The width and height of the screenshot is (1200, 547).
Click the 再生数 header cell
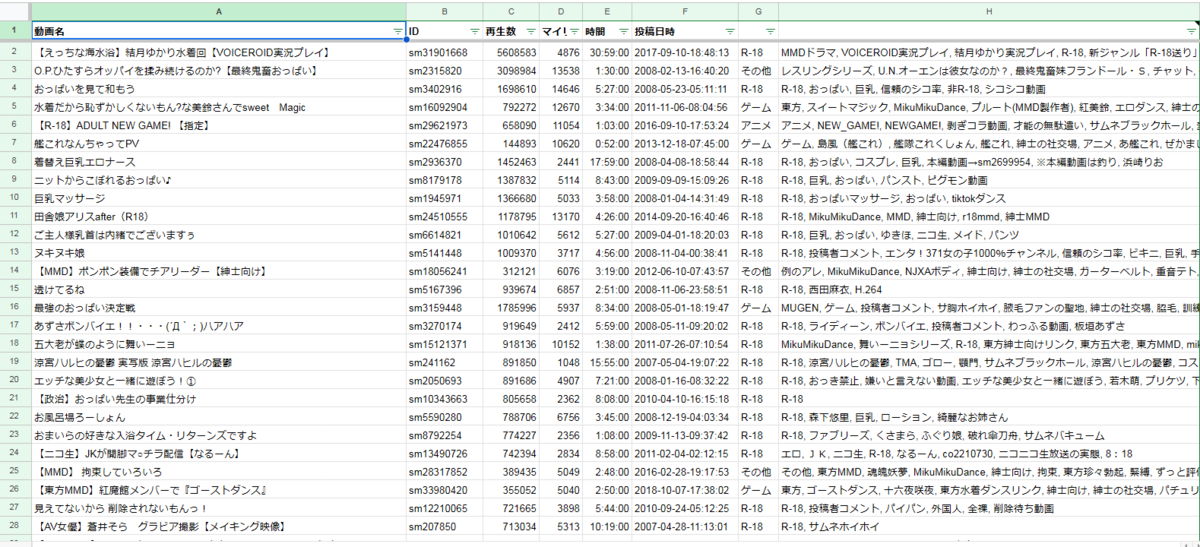click(x=512, y=31)
